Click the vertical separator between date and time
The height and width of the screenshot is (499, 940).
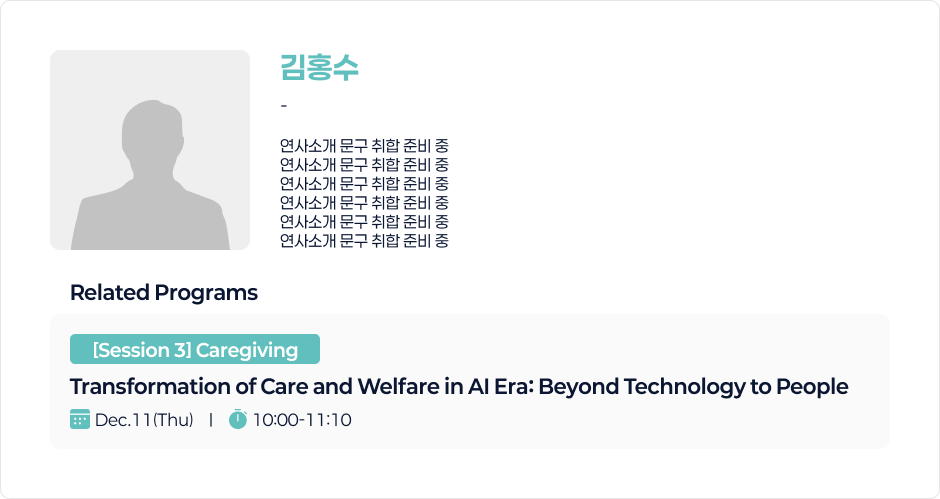(x=211, y=420)
